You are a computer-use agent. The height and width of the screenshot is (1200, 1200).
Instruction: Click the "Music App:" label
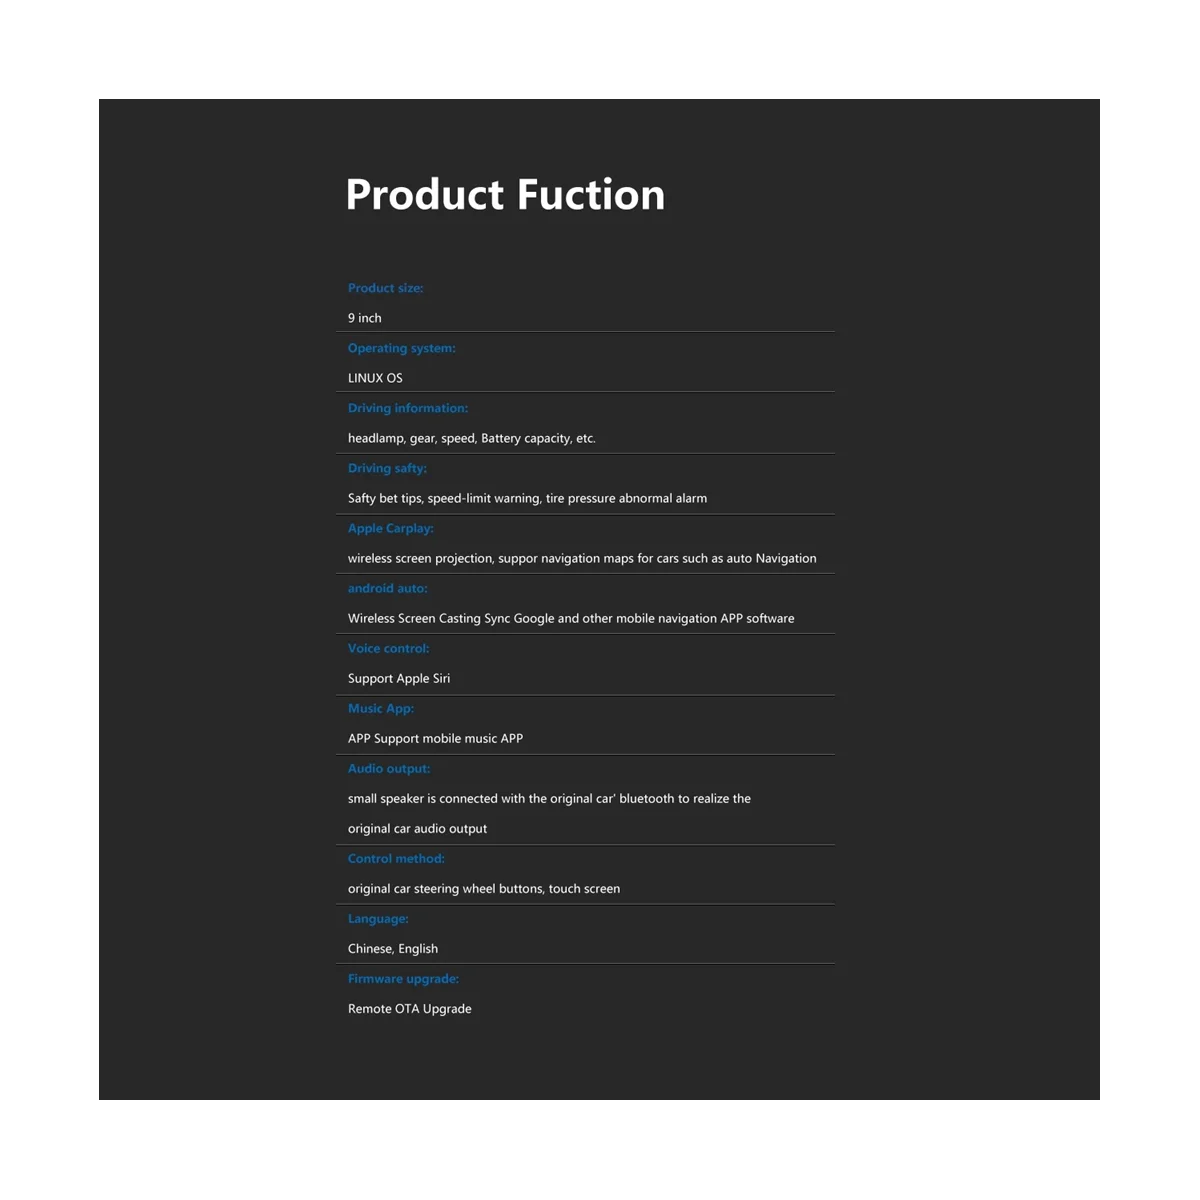click(380, 708)
